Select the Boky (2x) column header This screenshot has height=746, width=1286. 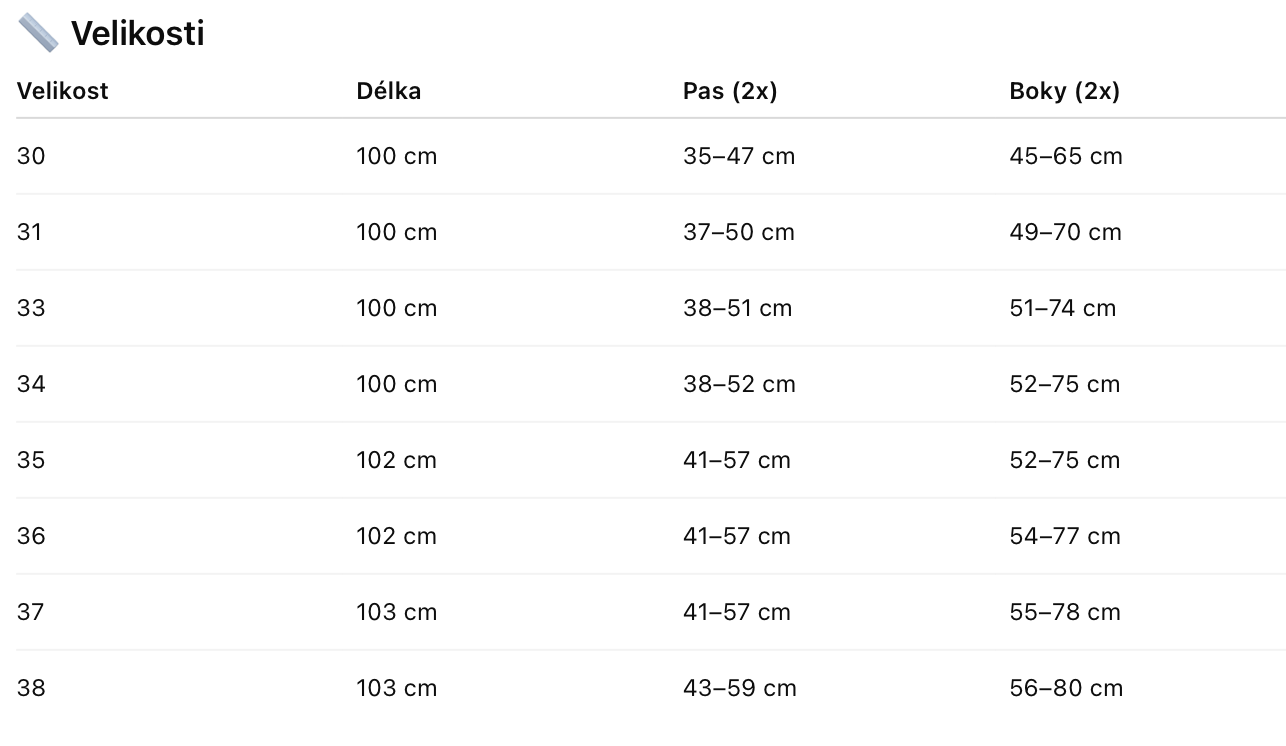point(1064,91)
